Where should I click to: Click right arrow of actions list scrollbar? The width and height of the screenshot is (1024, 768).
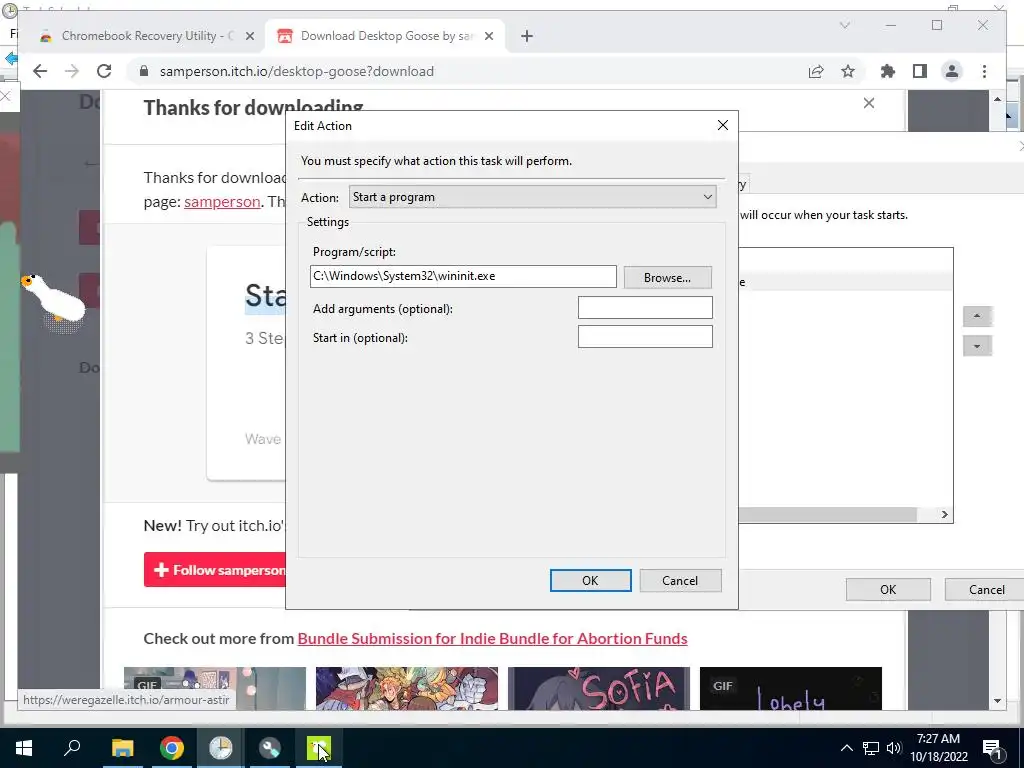coord(944,515)
